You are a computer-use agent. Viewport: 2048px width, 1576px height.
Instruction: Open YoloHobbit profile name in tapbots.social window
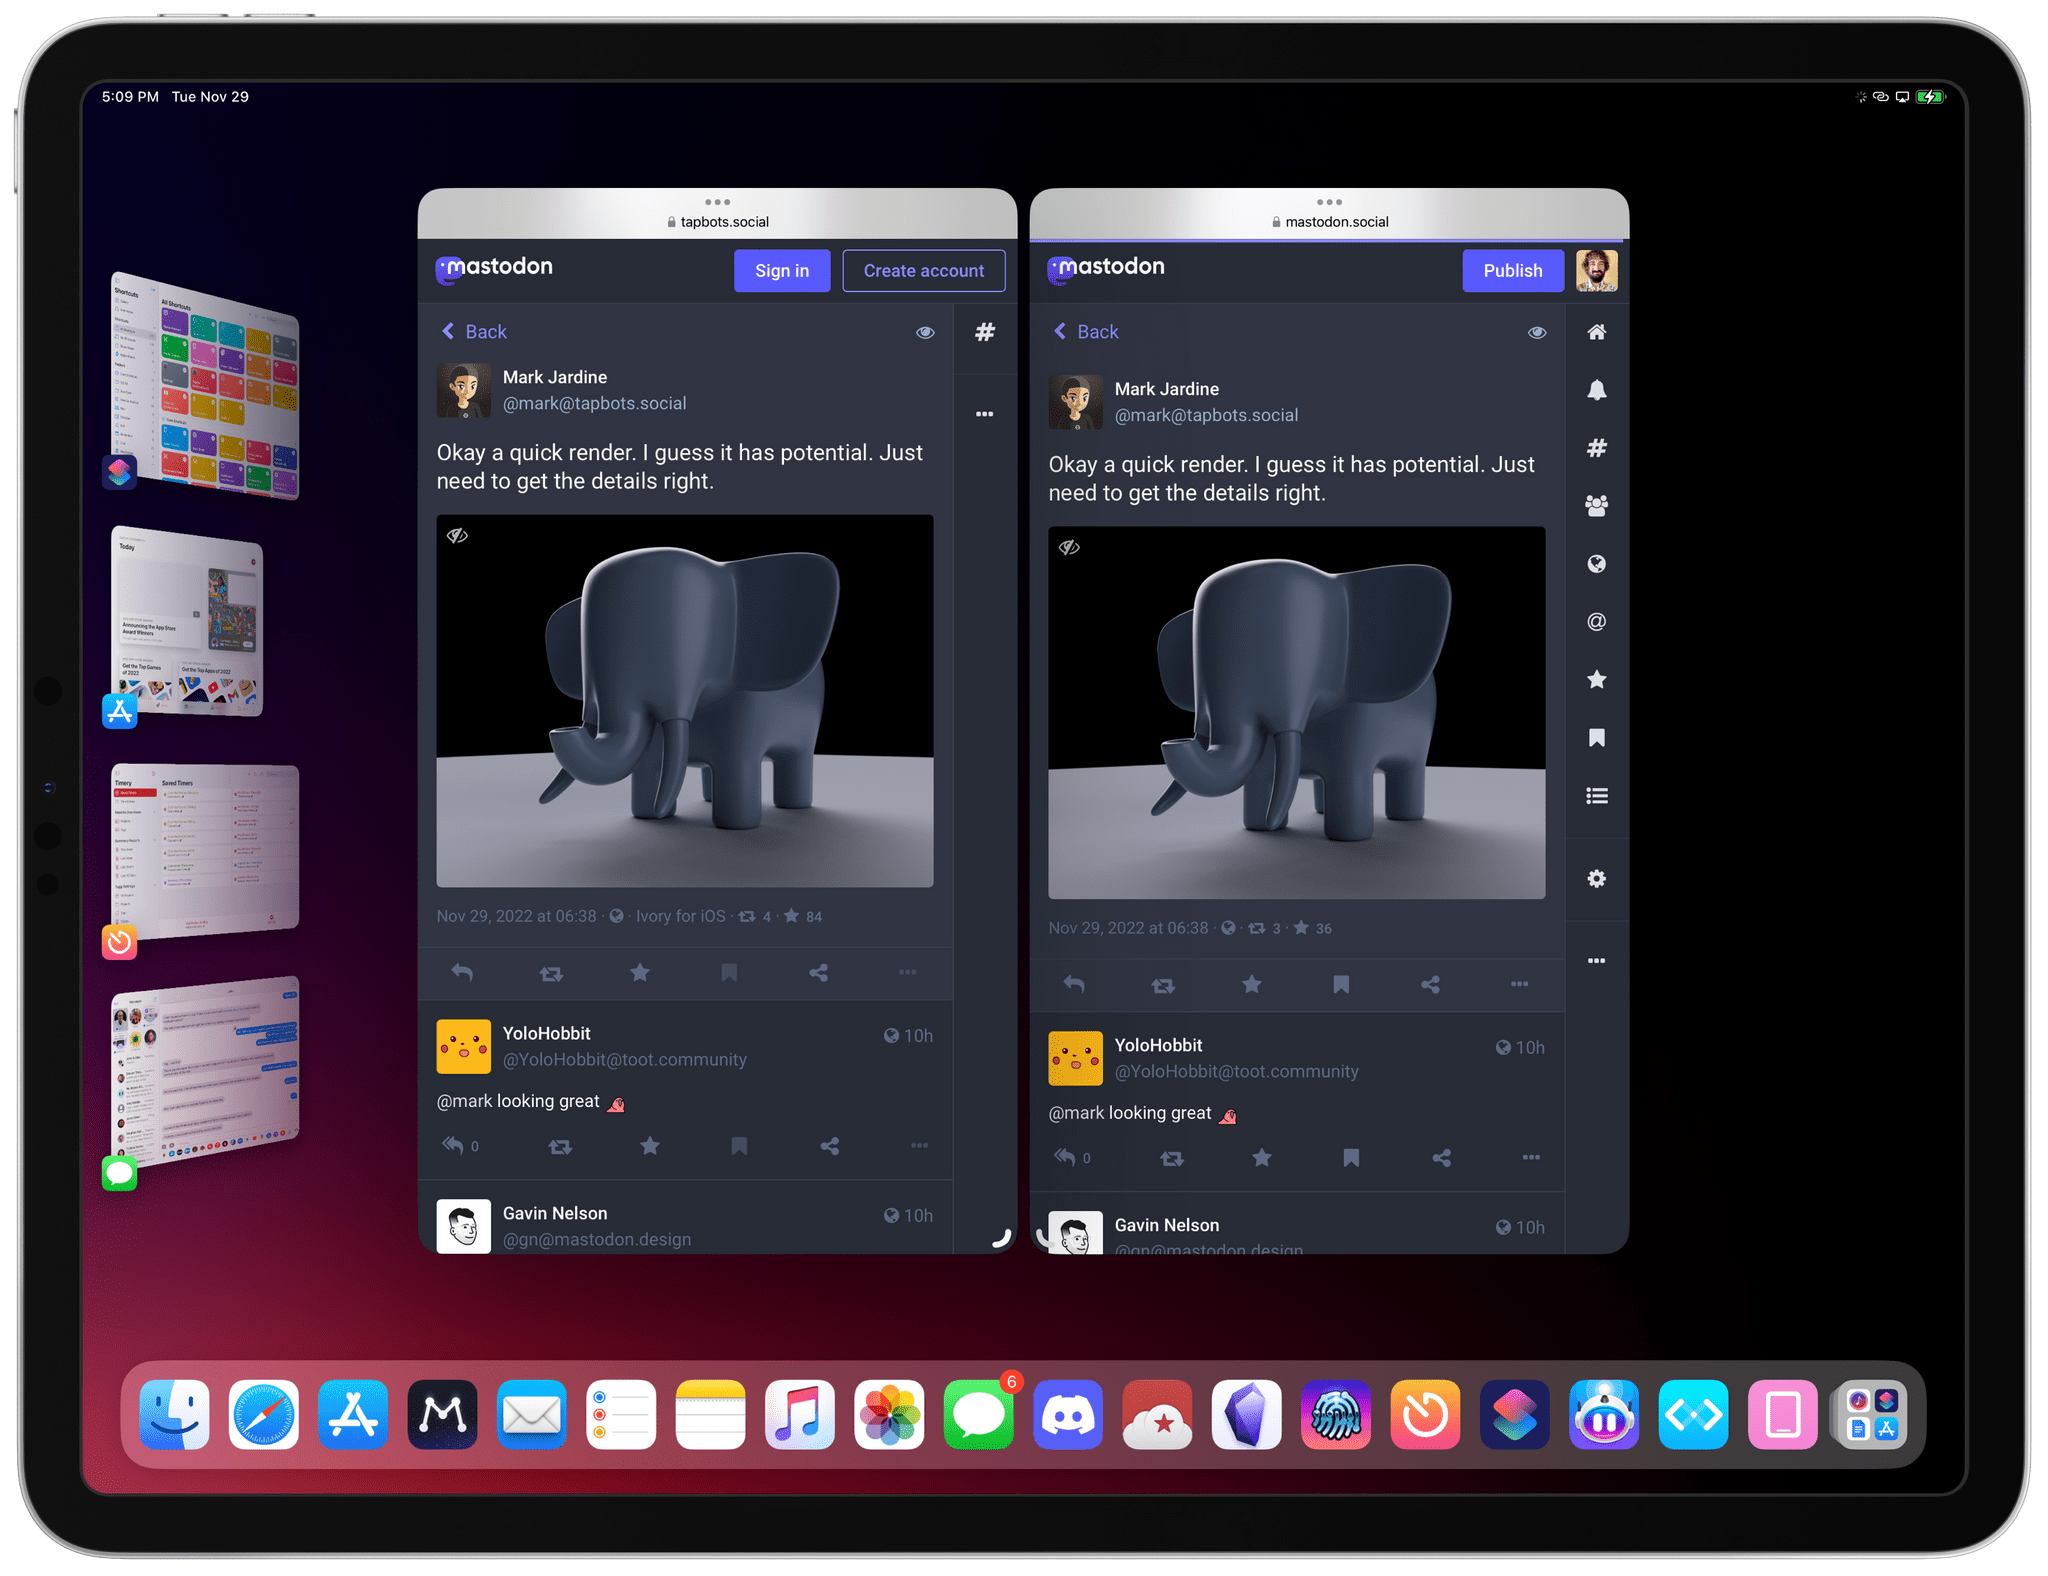546,1034
